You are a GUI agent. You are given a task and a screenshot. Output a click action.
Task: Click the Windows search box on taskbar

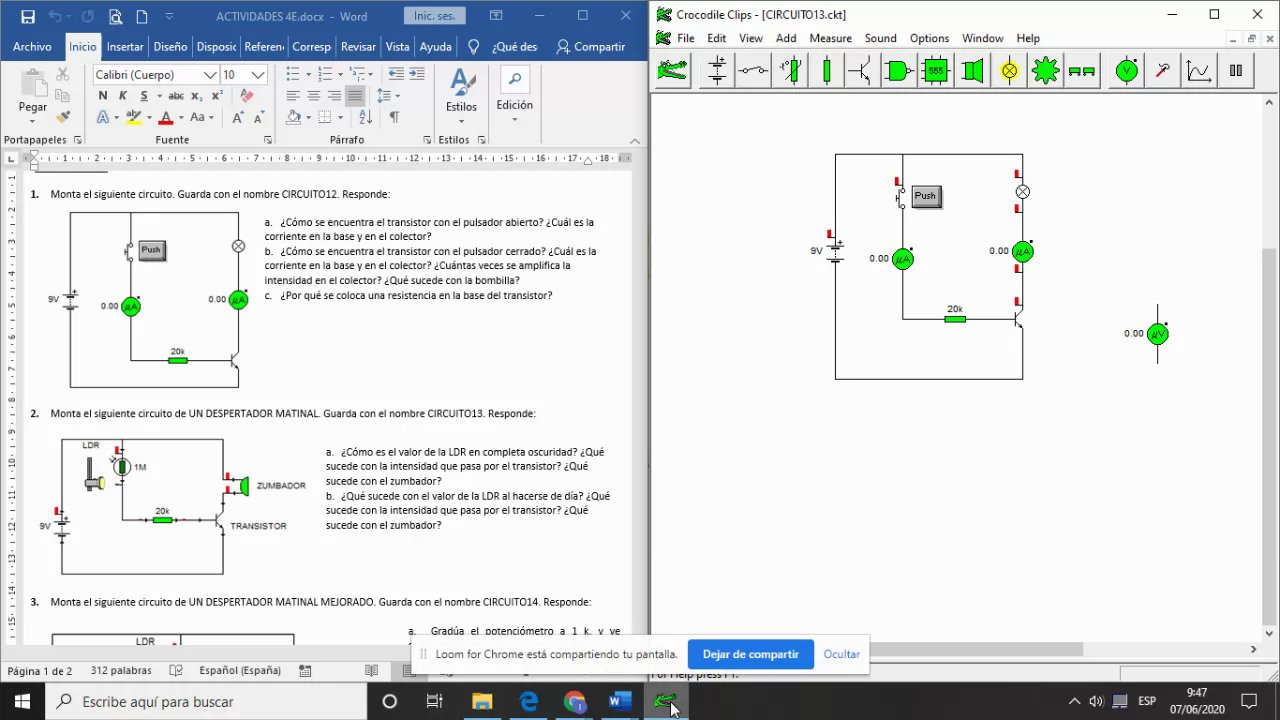(x=206, y=702)
